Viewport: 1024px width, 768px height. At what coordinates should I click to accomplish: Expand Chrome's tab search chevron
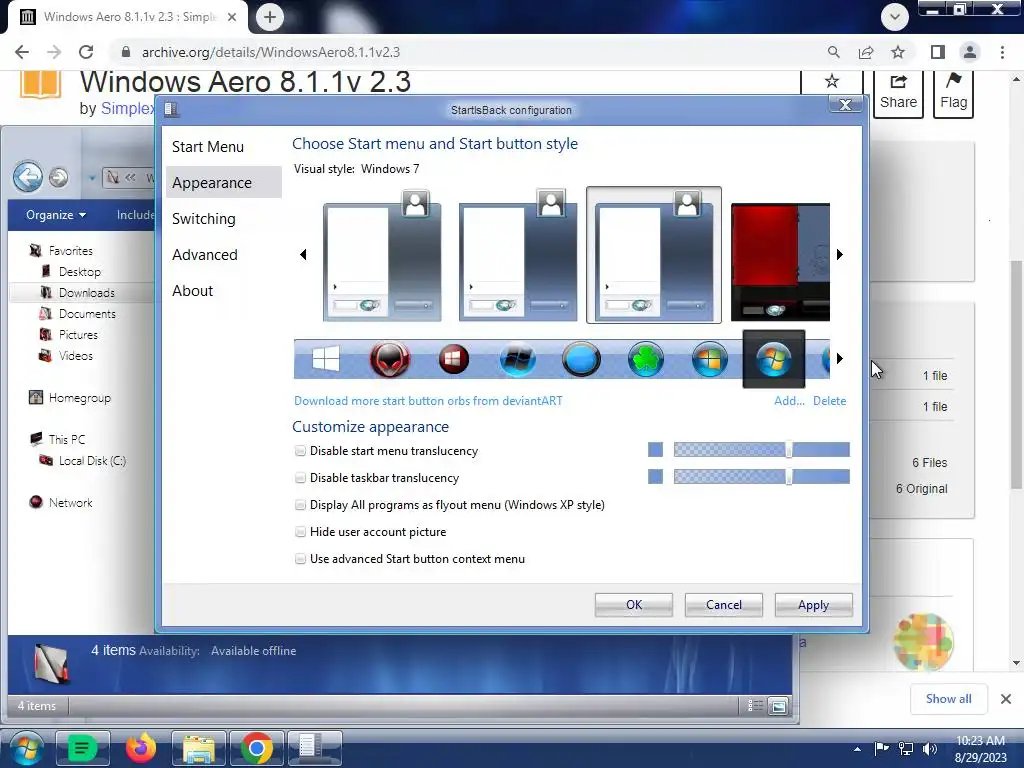pos(895,17)
